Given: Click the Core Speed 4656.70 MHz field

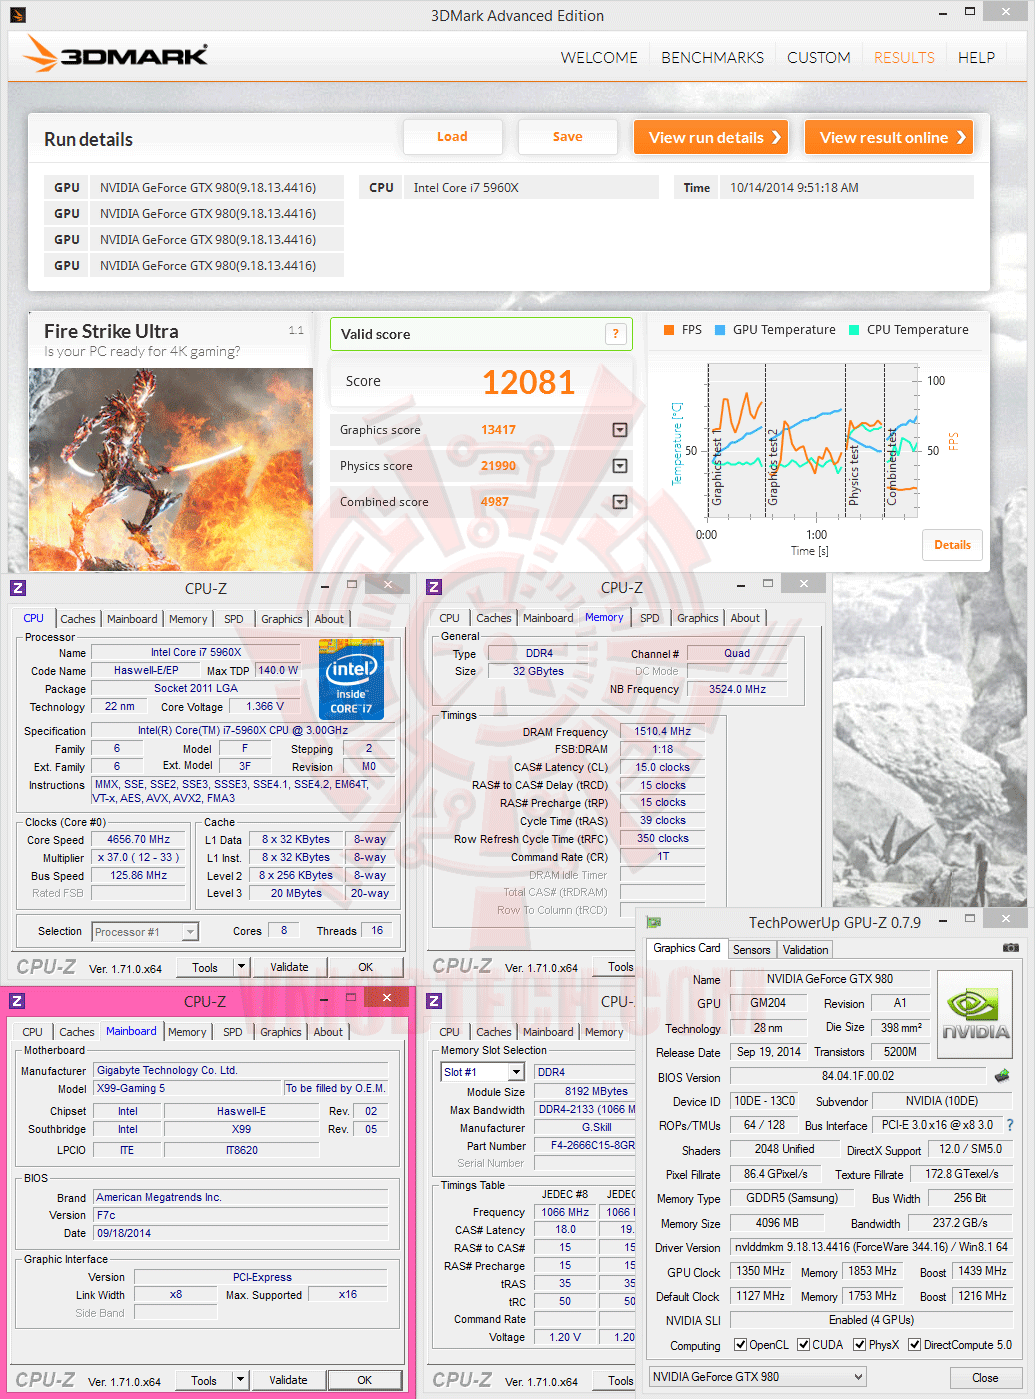Looking at the screenshot, I should [139, 840].
